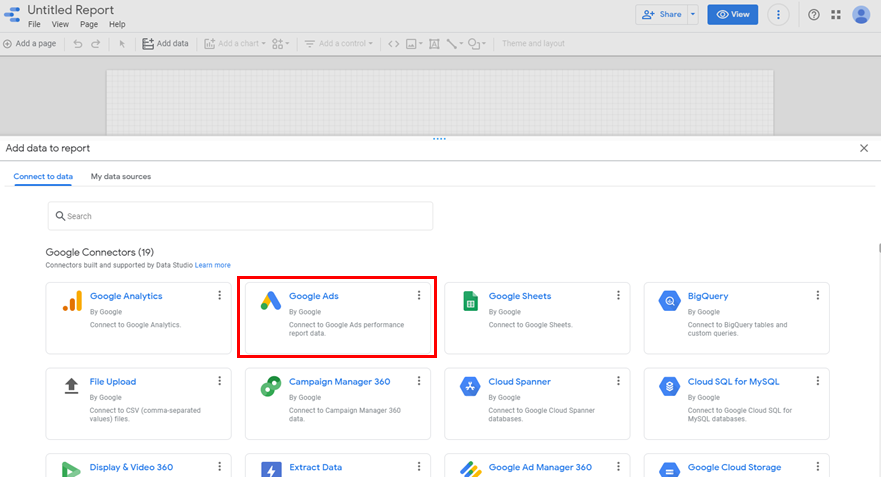Click the URL embed code icon

pyautogui.click(x=394, y=43)
